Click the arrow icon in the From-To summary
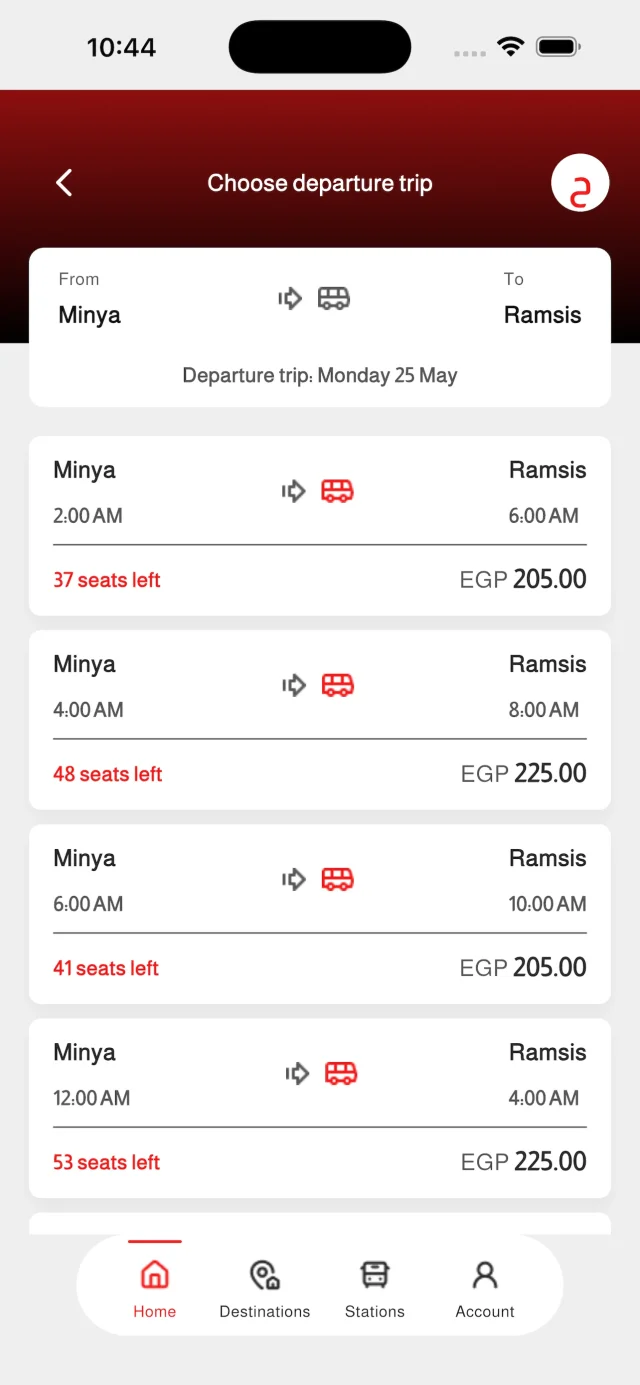The height and width of the screenshot is (1385, 640). coord(290,298)
